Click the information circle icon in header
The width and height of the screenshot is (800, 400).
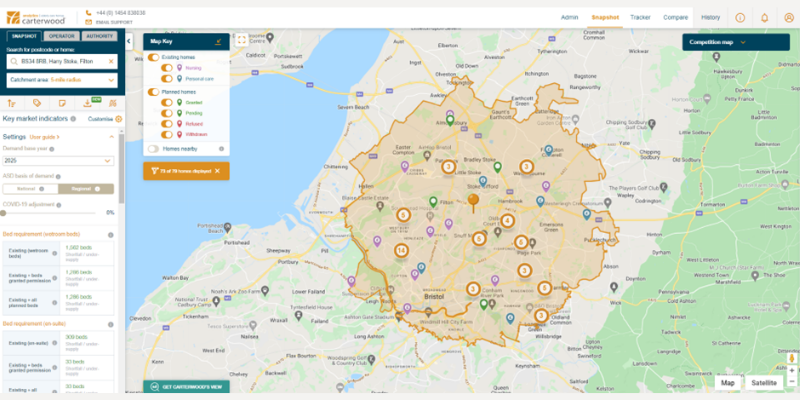click(740, 18)
